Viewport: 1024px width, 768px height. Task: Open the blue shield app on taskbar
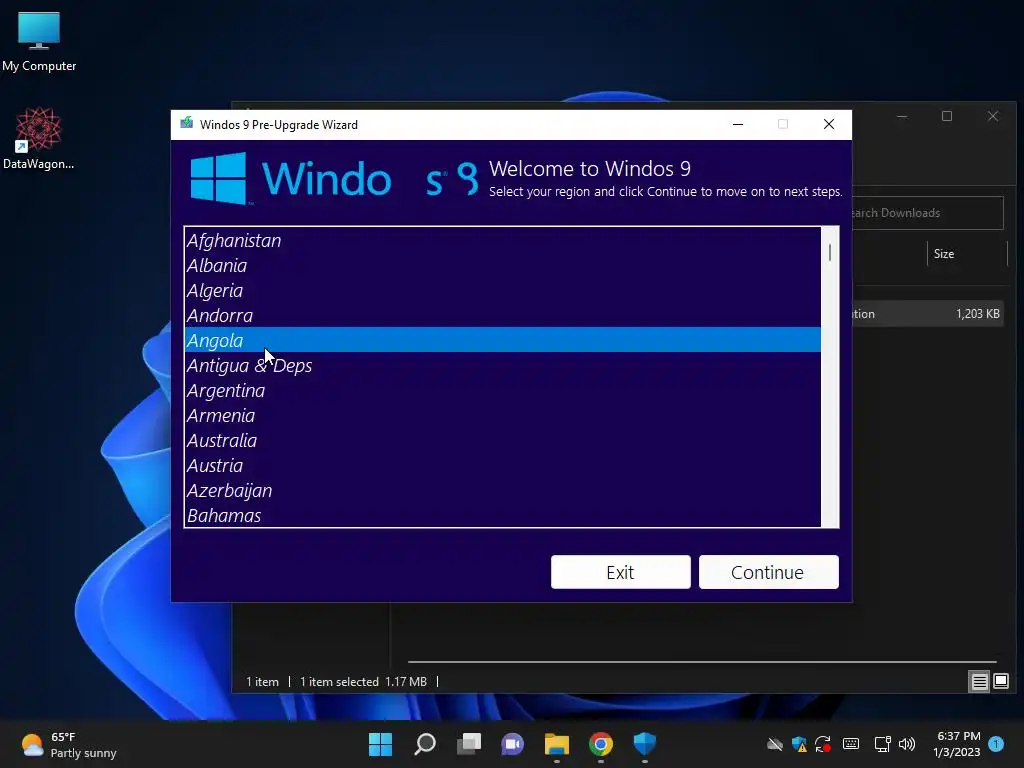point(645,744)
